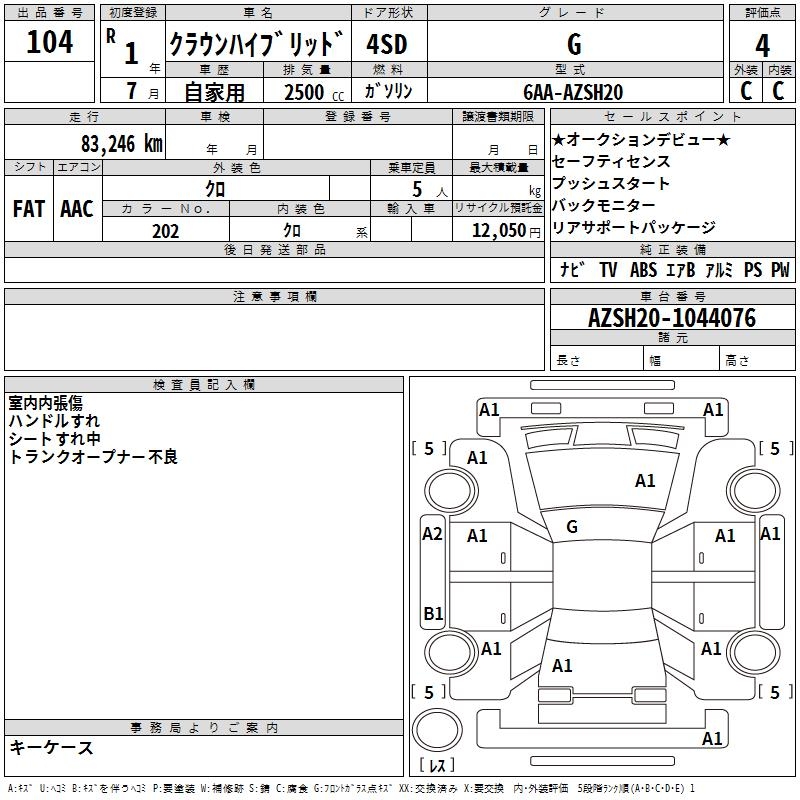Click the キーケース note in office notice

[x=51, y=747]
